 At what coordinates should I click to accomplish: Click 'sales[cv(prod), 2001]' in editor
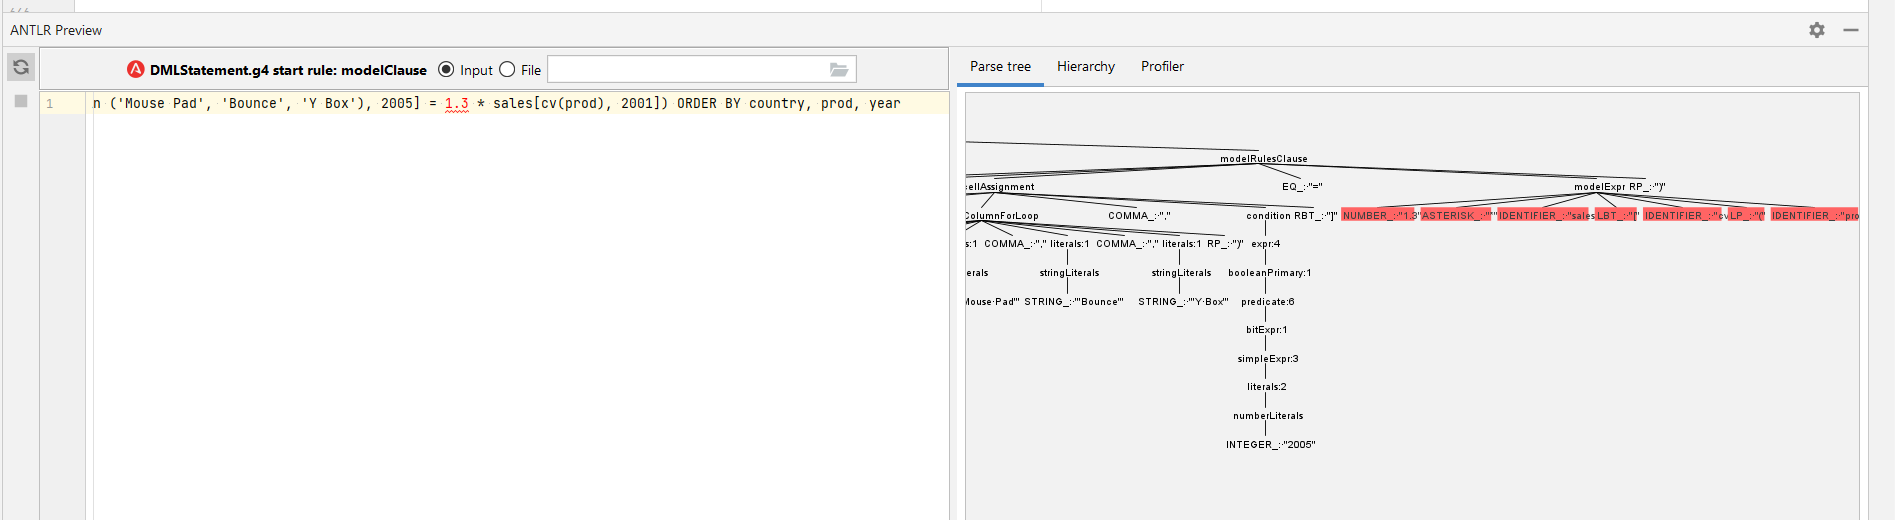pos(577,103)
